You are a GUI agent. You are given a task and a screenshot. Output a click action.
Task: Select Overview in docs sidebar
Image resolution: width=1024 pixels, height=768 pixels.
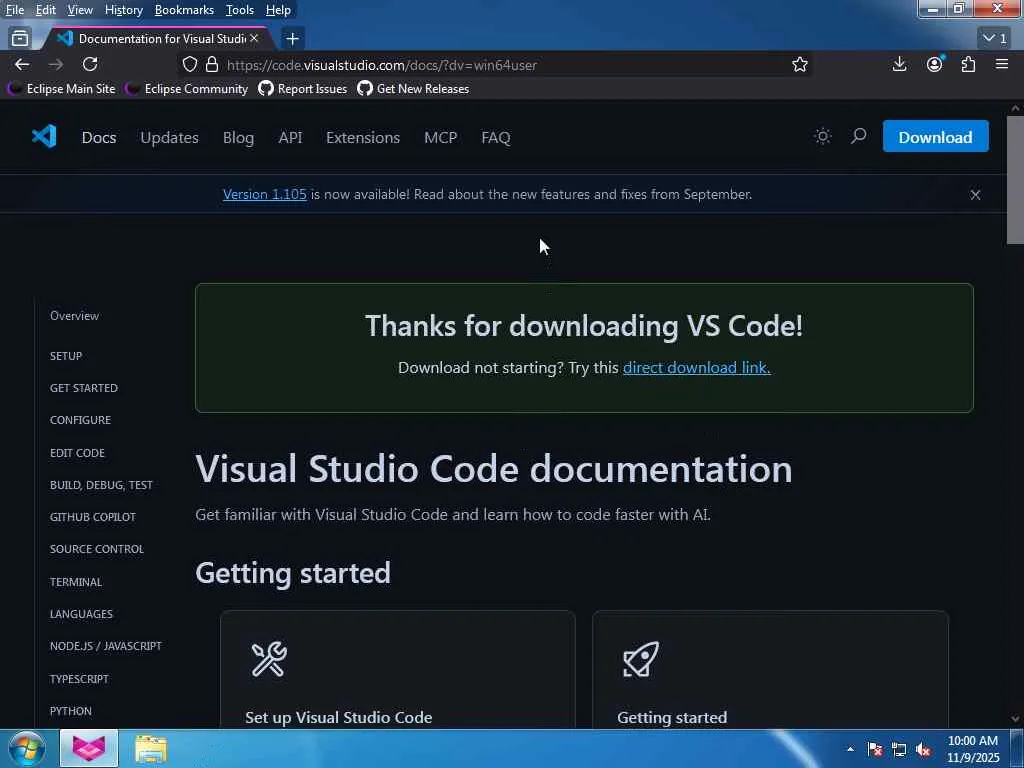74,315
